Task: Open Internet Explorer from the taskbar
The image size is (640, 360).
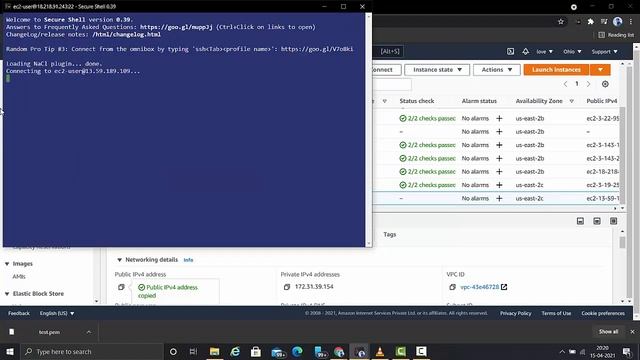Action: click(x=235, y=351)
